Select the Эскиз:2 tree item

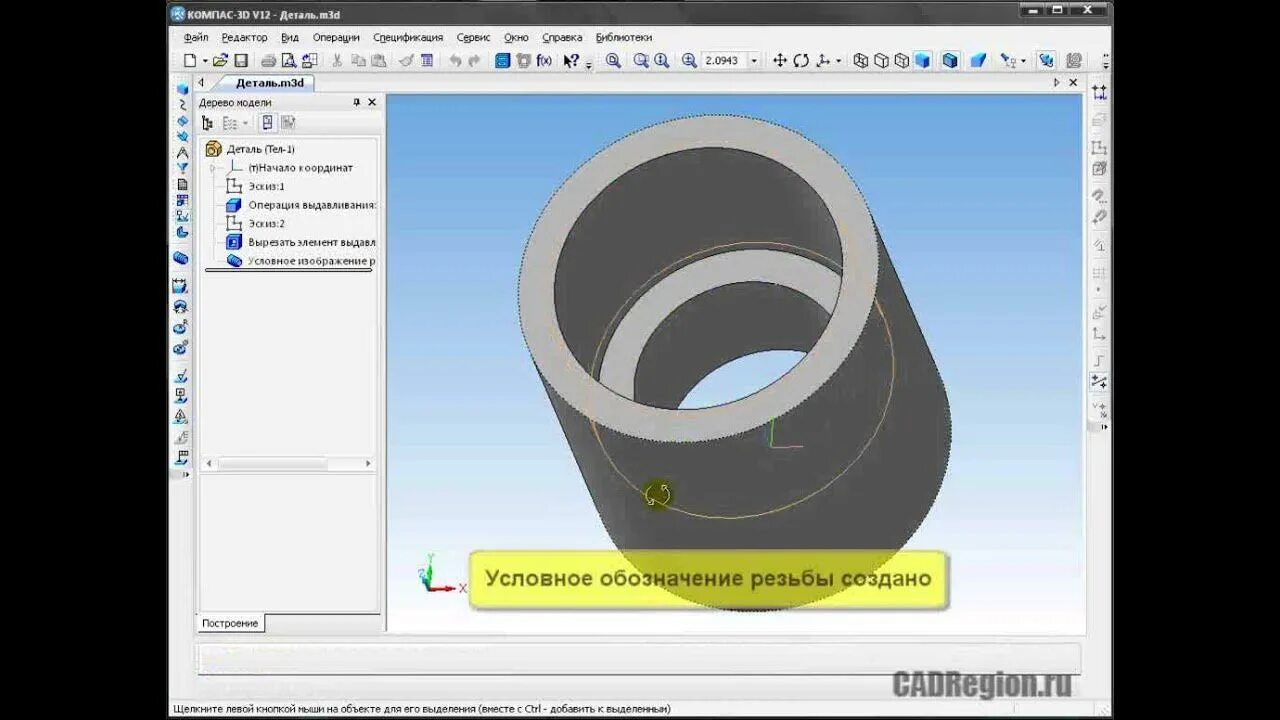pyautogui.click(x=267, y=224)
